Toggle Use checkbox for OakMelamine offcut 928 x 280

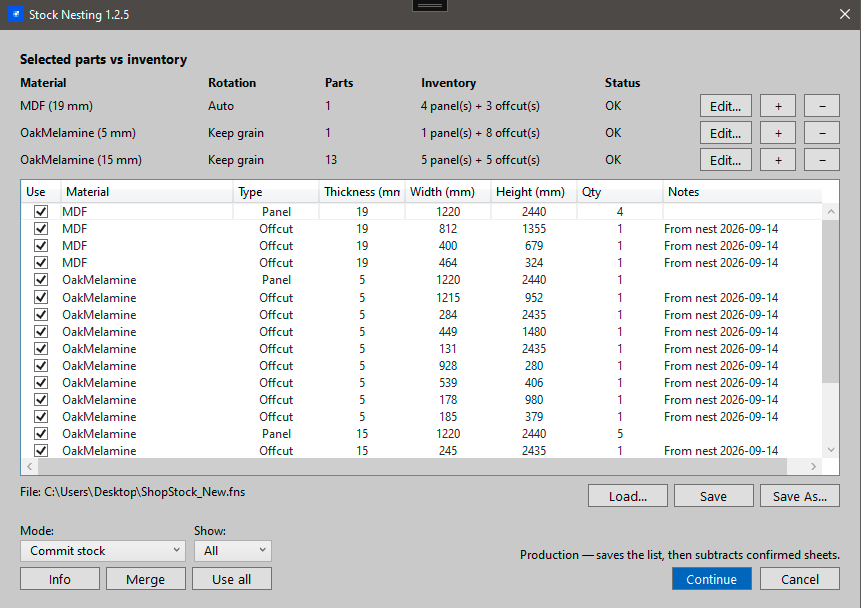(41, 365)
